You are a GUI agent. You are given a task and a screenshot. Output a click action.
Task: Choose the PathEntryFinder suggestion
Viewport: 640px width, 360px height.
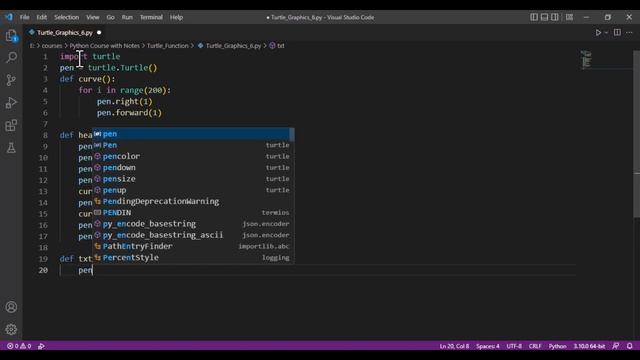191,246
